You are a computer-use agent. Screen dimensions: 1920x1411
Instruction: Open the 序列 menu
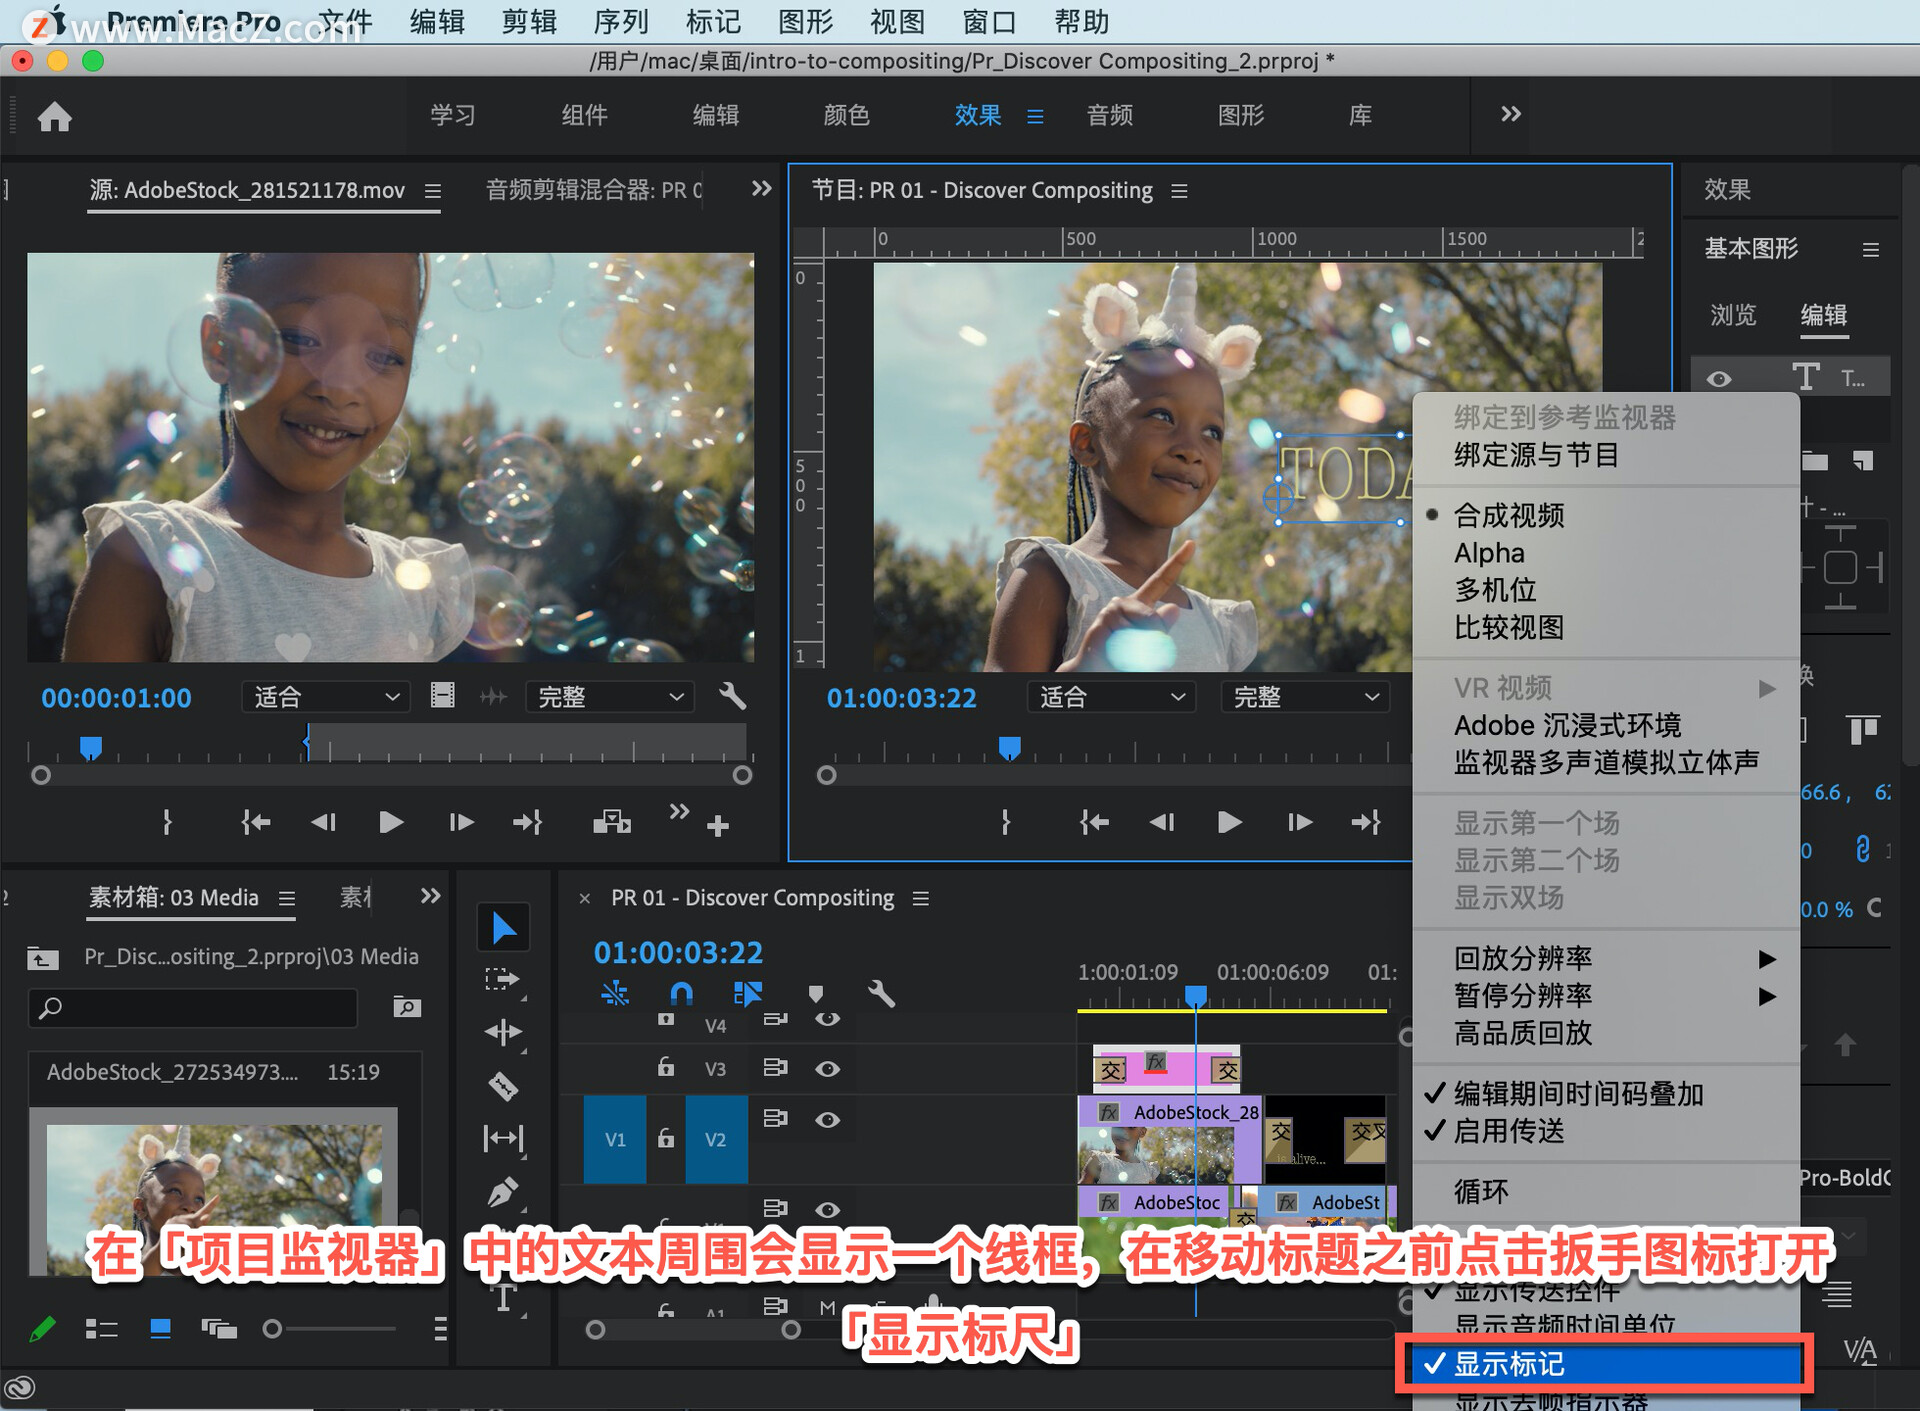tap(620, 21)
